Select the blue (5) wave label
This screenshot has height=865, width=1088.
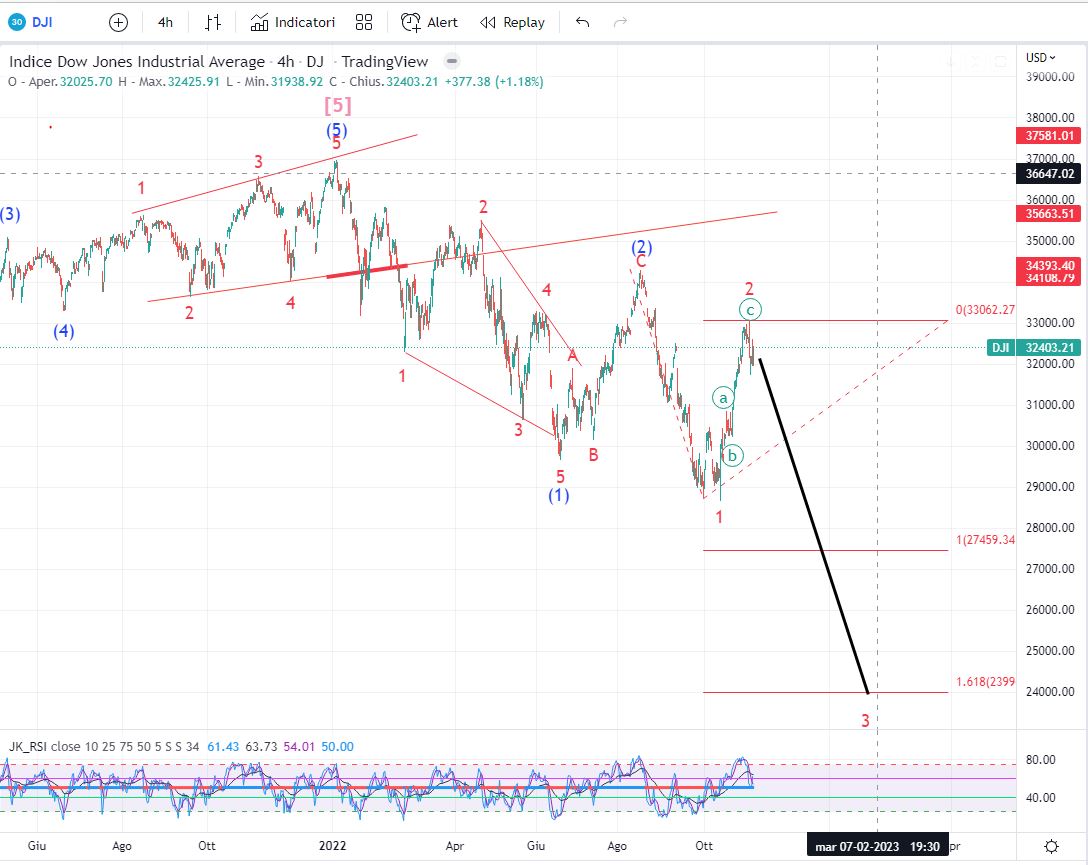tap(337, 130)
